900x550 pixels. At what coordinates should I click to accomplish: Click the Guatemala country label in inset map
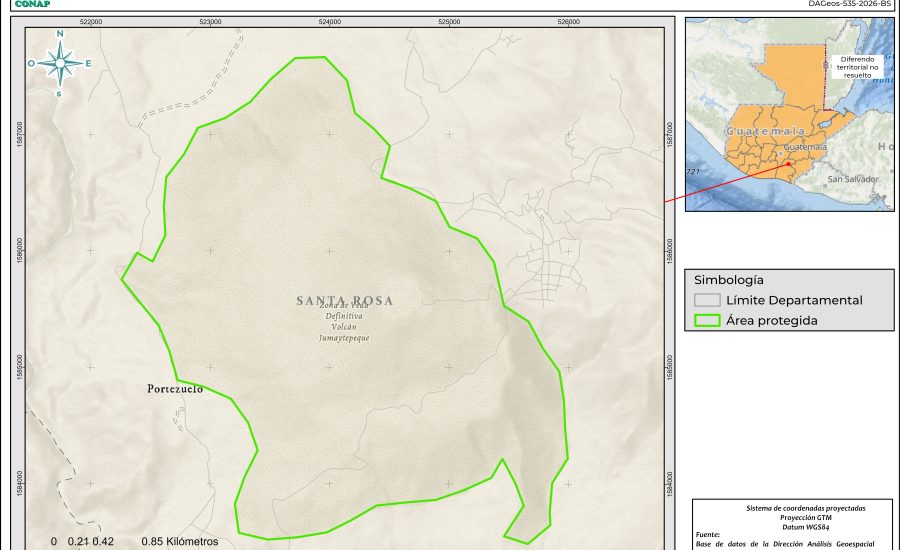pos(766,131)
